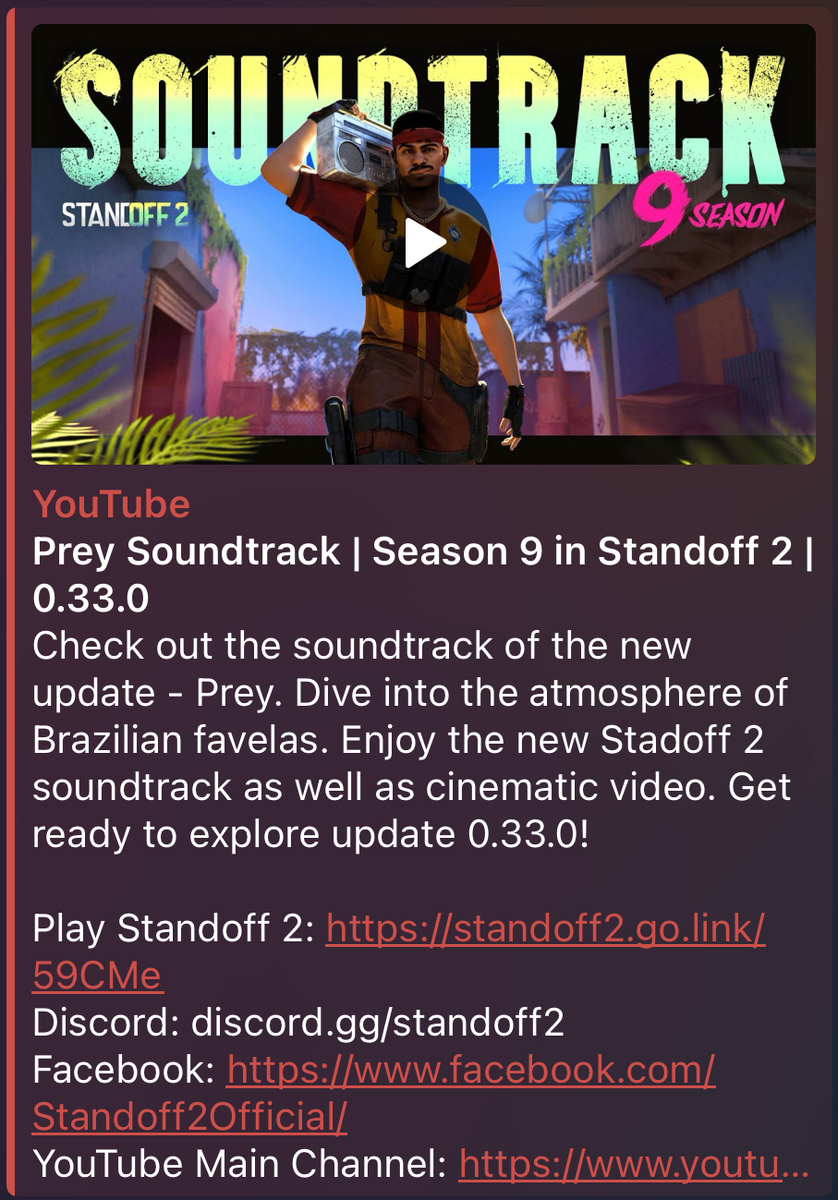
Task: Tap the "Facebook:" label text
Action: tap(125, 1070)
